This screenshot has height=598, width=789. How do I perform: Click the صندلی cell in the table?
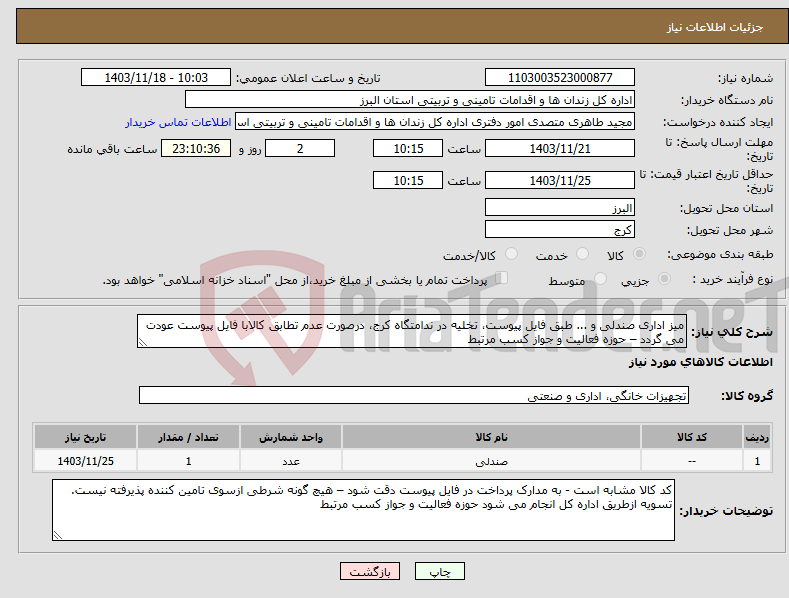[x=491, y=461]
